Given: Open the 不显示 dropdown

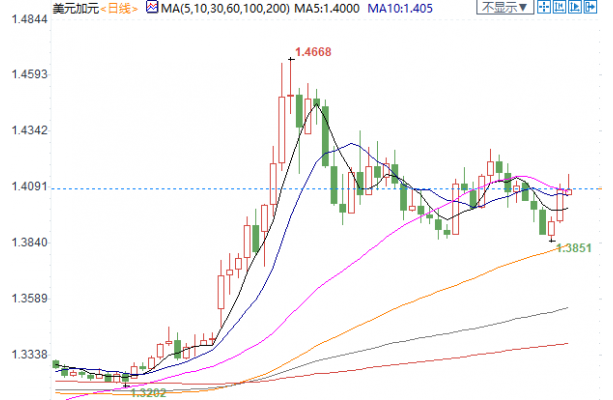Looking at the screenshot, I should (505, 7).
